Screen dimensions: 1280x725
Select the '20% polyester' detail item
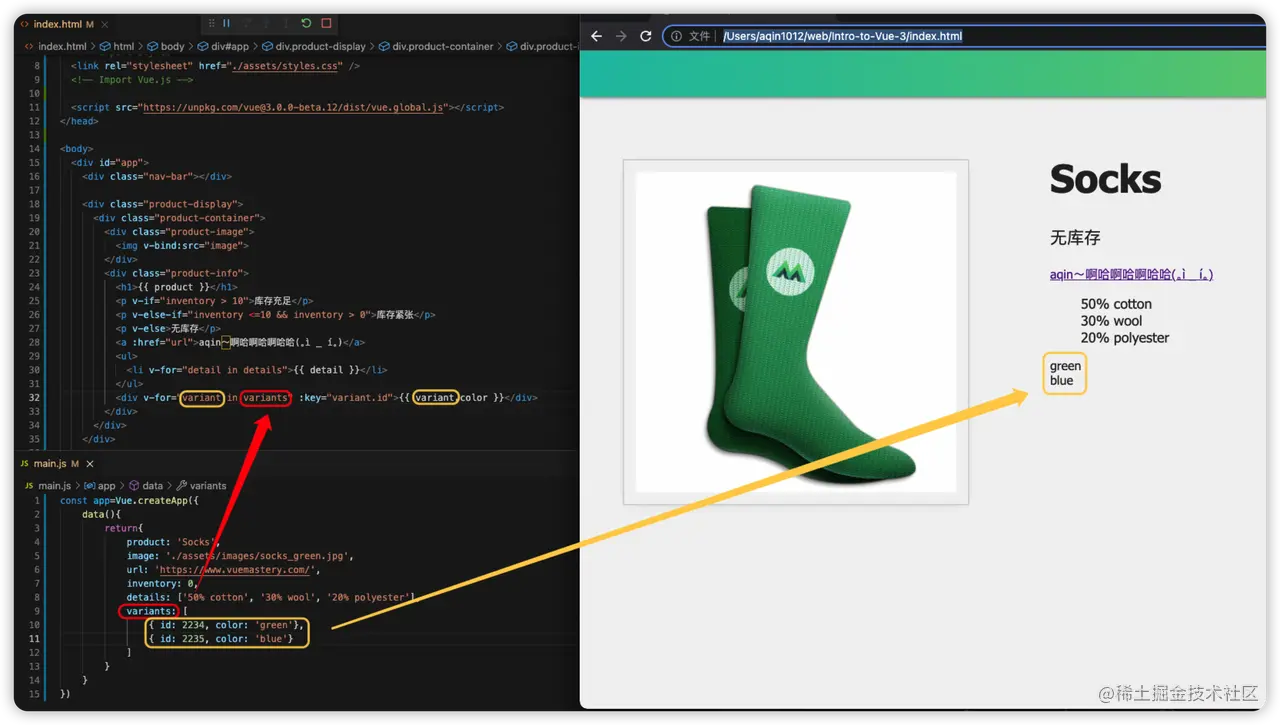[1125, 338]
